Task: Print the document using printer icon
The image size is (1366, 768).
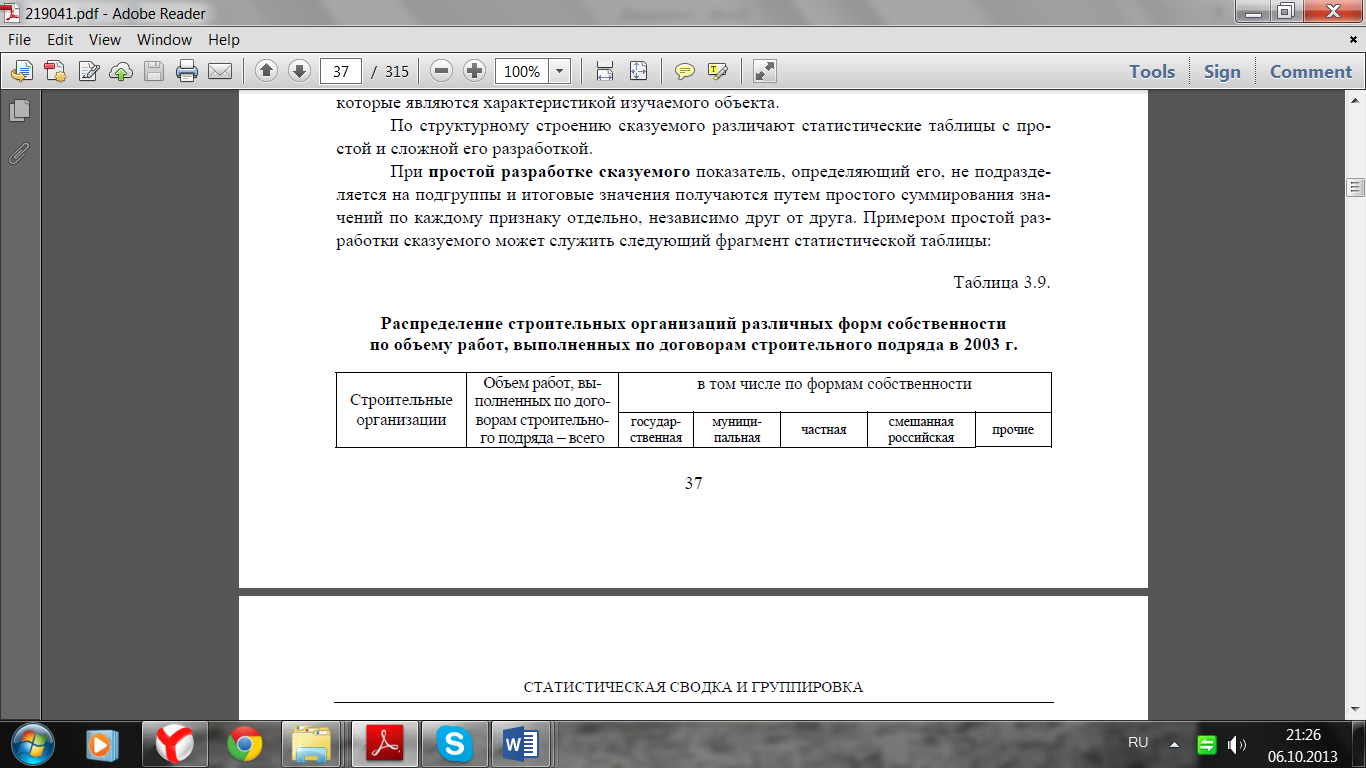Action: coord(187,71)
